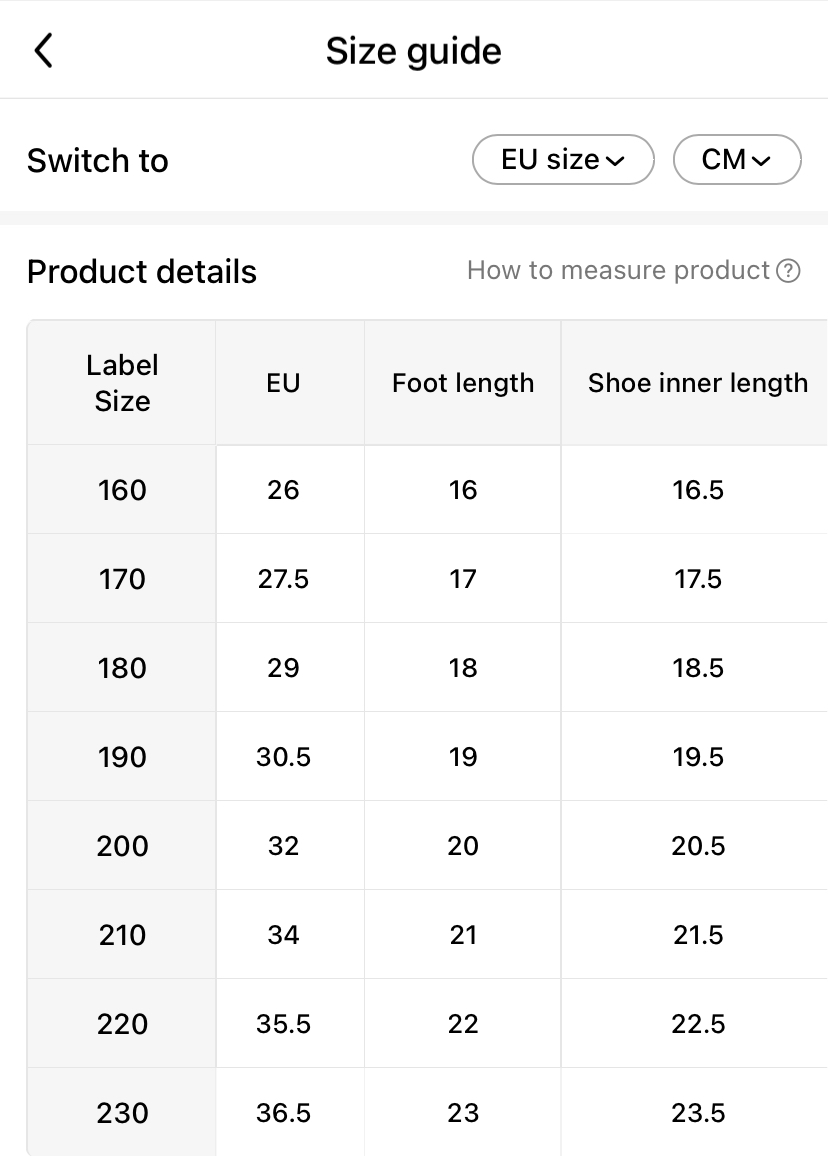This screenshot has height=1156, width=828.
Task: Select label size 200 row
Action: (122, 846)
